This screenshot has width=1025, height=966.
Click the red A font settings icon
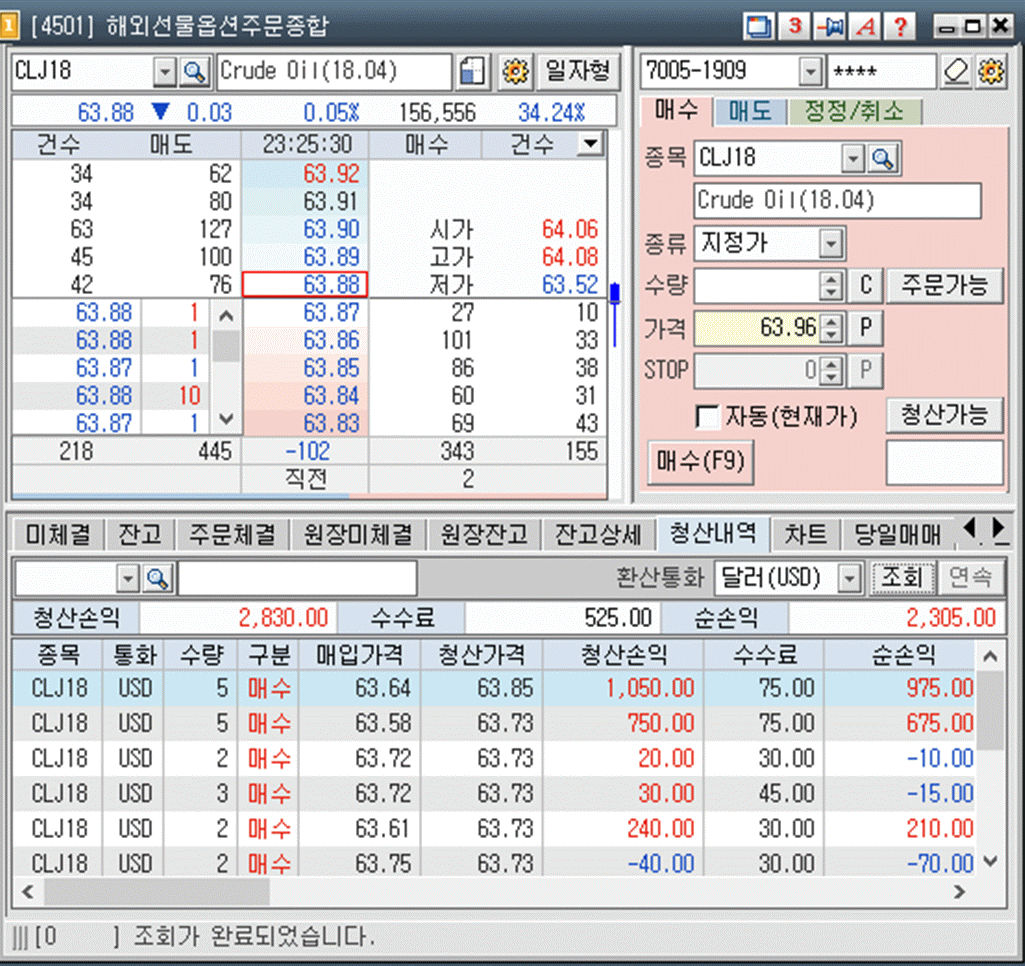pyautogui.click(x=865, y=27)
